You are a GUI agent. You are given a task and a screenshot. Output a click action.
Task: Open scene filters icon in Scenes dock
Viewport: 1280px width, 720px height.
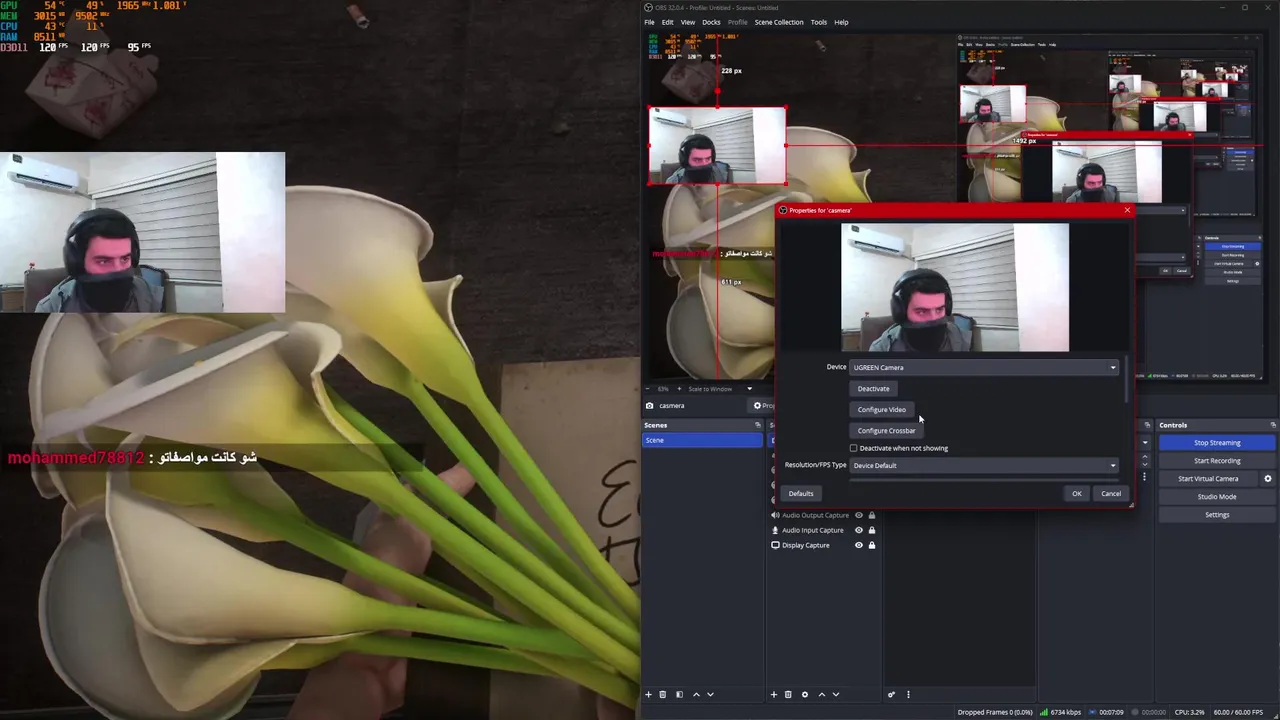point(679,694)
